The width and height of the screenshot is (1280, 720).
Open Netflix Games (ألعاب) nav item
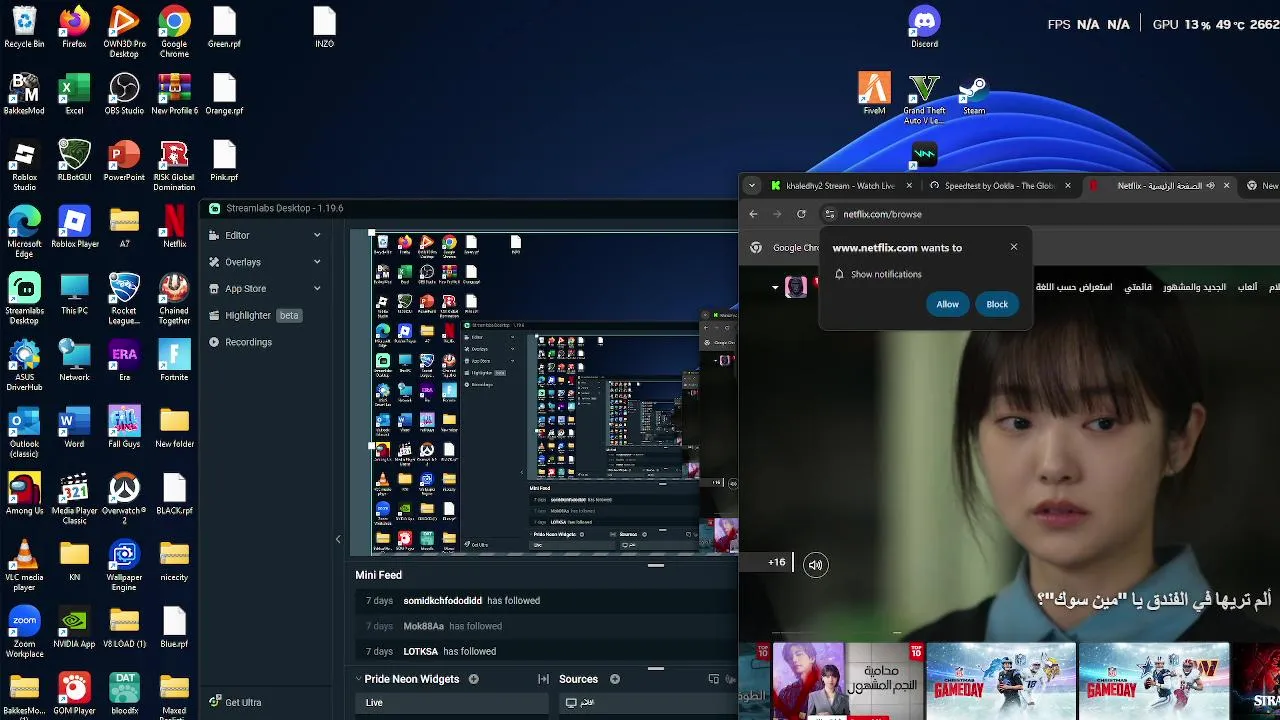point(1247,287)
